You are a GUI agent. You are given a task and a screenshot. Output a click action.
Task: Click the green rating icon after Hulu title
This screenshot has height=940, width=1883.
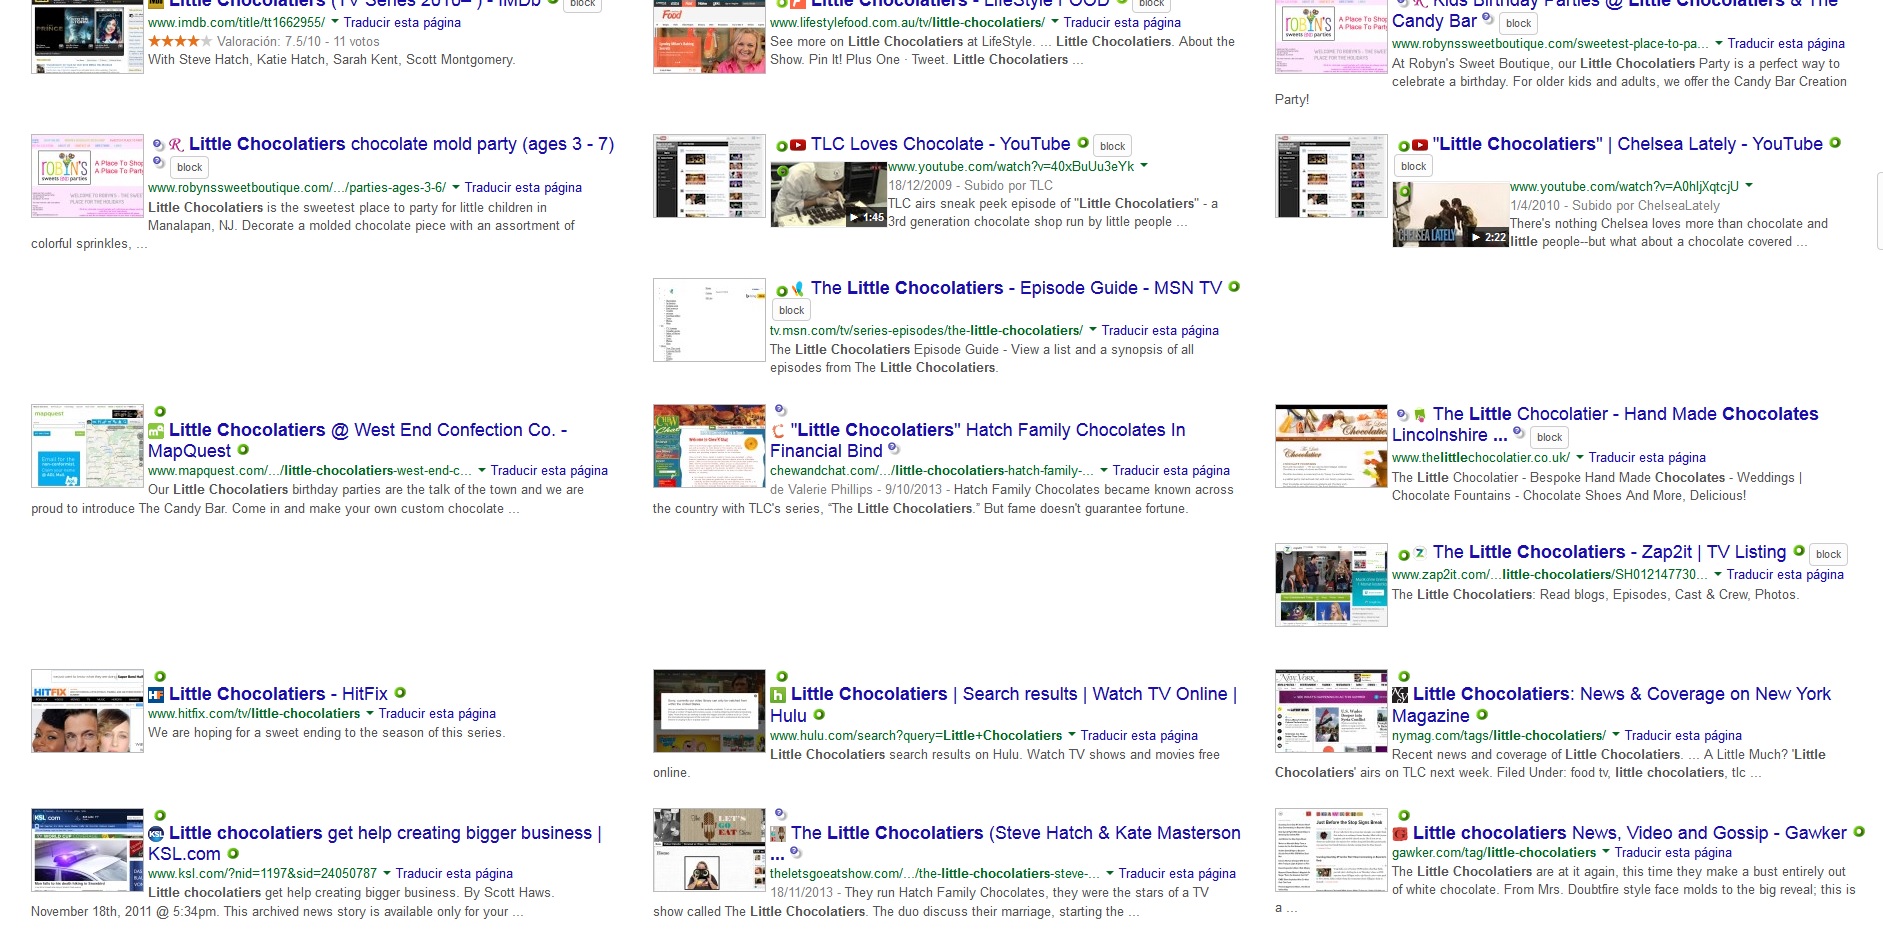click(x=819, y=715)
